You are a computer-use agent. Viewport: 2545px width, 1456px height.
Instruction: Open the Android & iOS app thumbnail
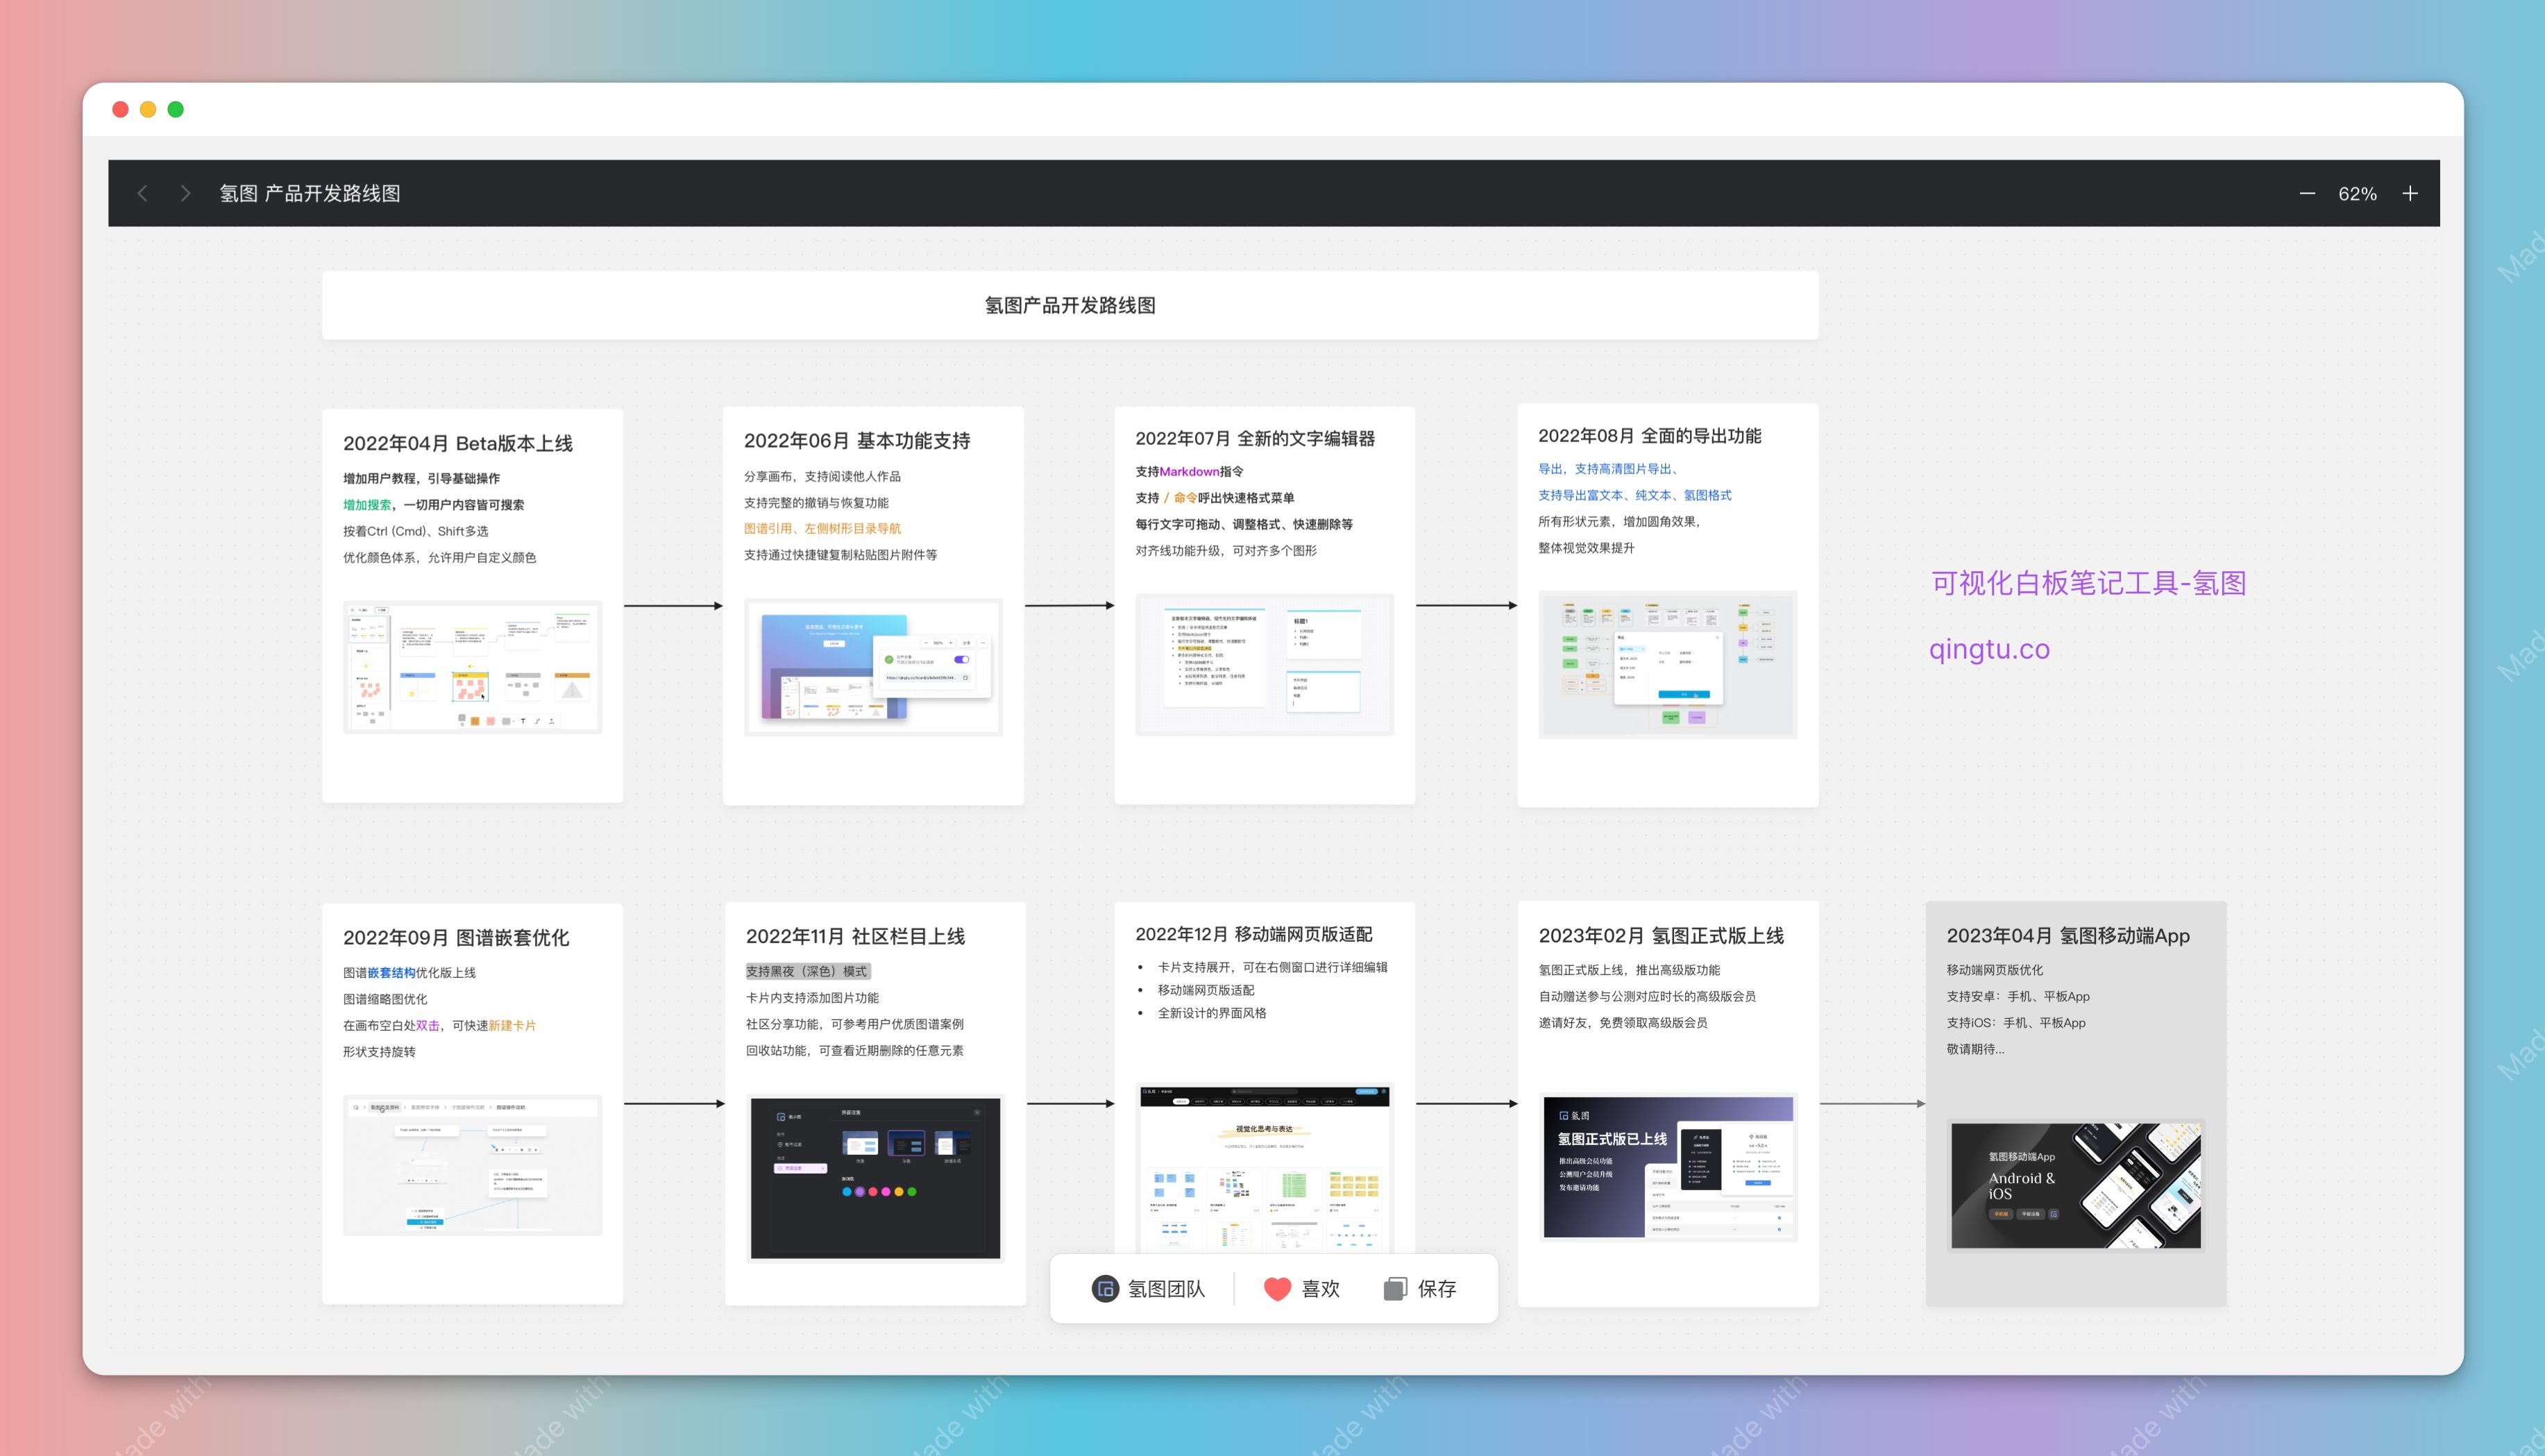[2076, 1185]
